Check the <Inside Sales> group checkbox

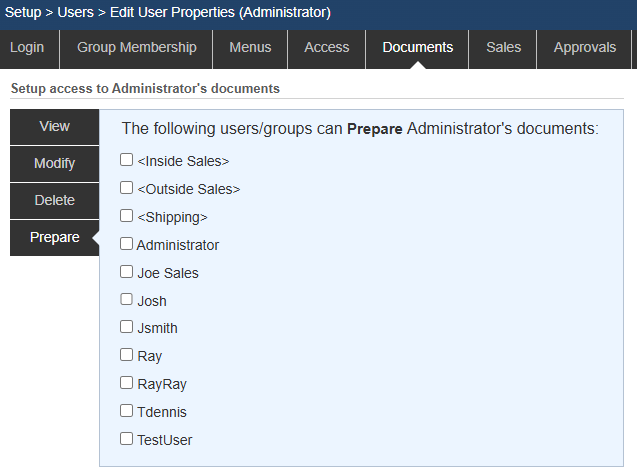click(127, 160)
